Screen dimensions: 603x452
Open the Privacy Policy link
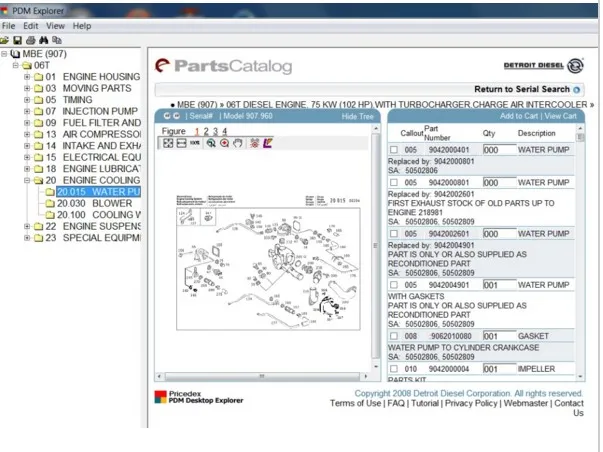tap(471, 404)
